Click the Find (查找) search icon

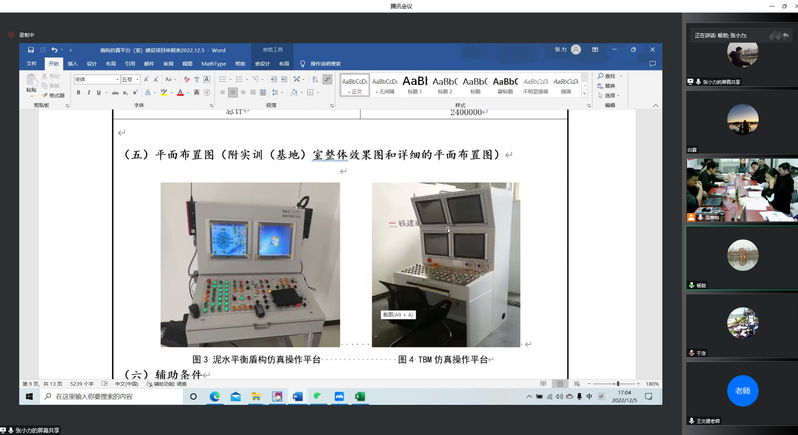(x=609, y=76)
